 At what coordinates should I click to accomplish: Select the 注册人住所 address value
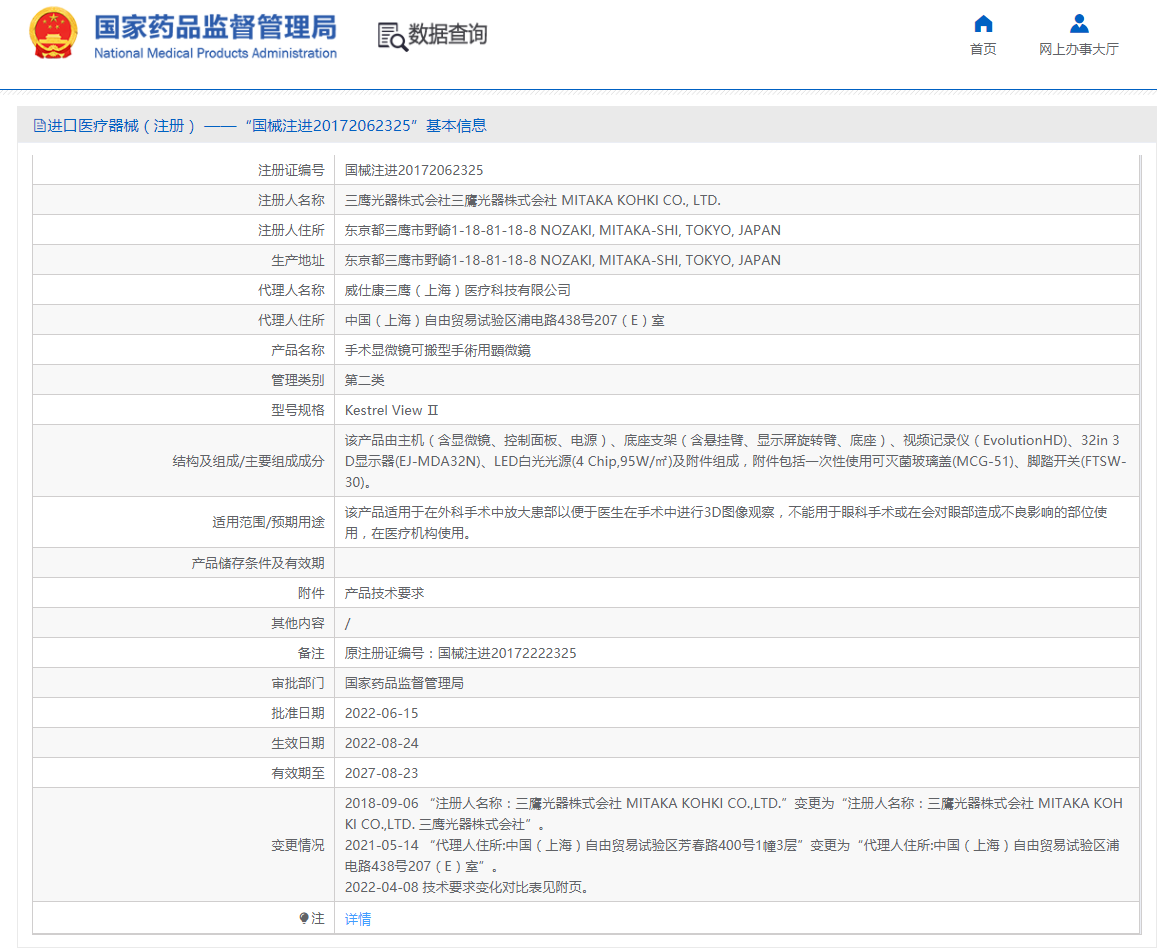(x=562, y=230)
